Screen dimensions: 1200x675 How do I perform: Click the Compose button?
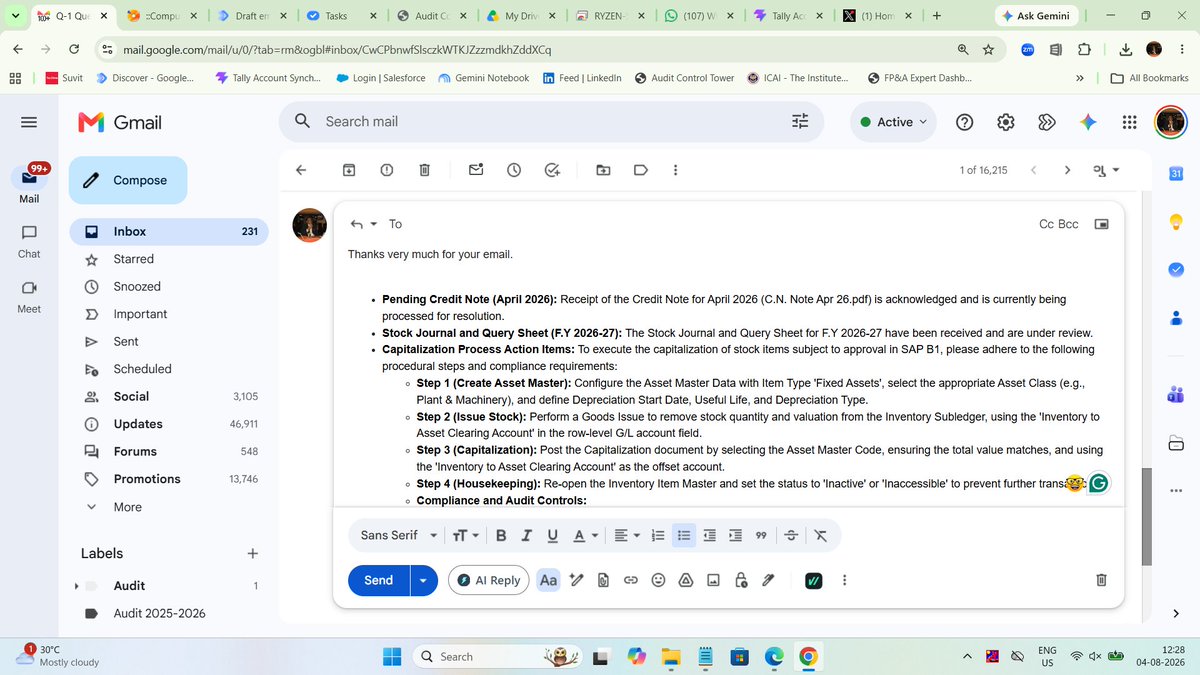[x=128, y=180]
